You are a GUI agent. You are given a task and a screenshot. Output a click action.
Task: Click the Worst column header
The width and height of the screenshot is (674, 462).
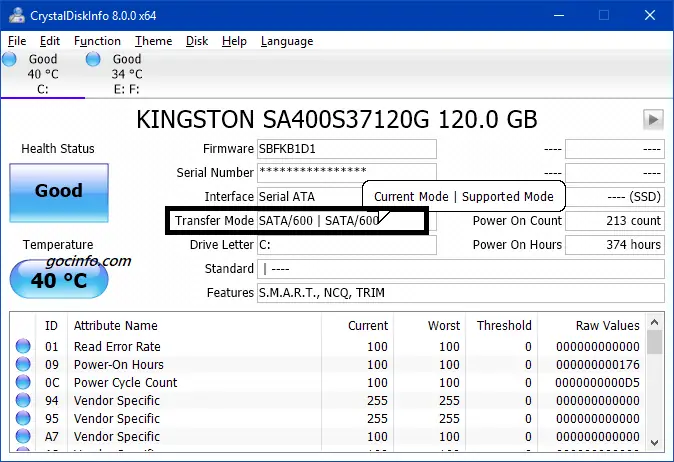pyautogui.click(x=429, y=326)
